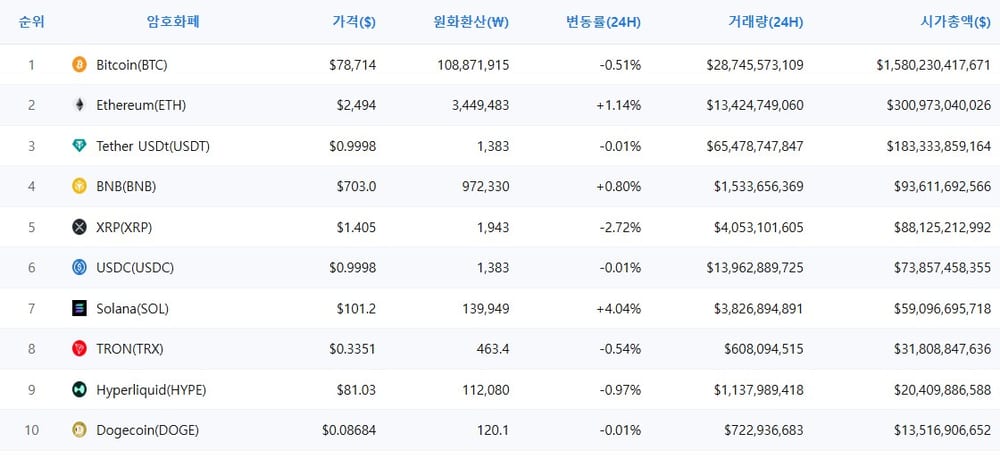Image resolution: width=1000 pixels, height=459 pixels.
Task: Select Solana won value 139,949
Action: (486, 309)
